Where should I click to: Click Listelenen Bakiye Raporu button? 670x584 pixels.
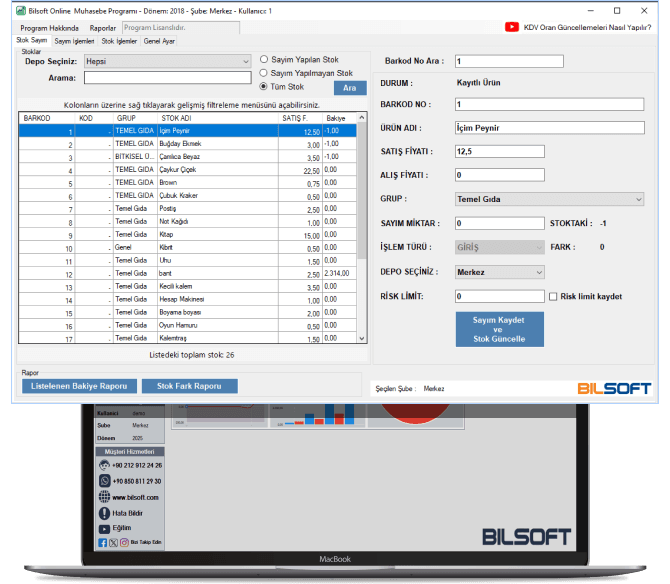[x=79, y=386]
